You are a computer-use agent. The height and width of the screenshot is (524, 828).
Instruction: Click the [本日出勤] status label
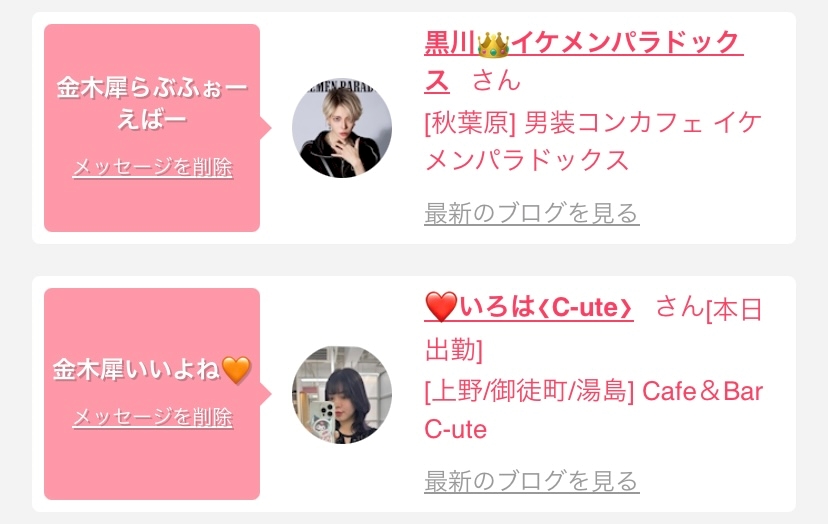(x=593, y=329)
